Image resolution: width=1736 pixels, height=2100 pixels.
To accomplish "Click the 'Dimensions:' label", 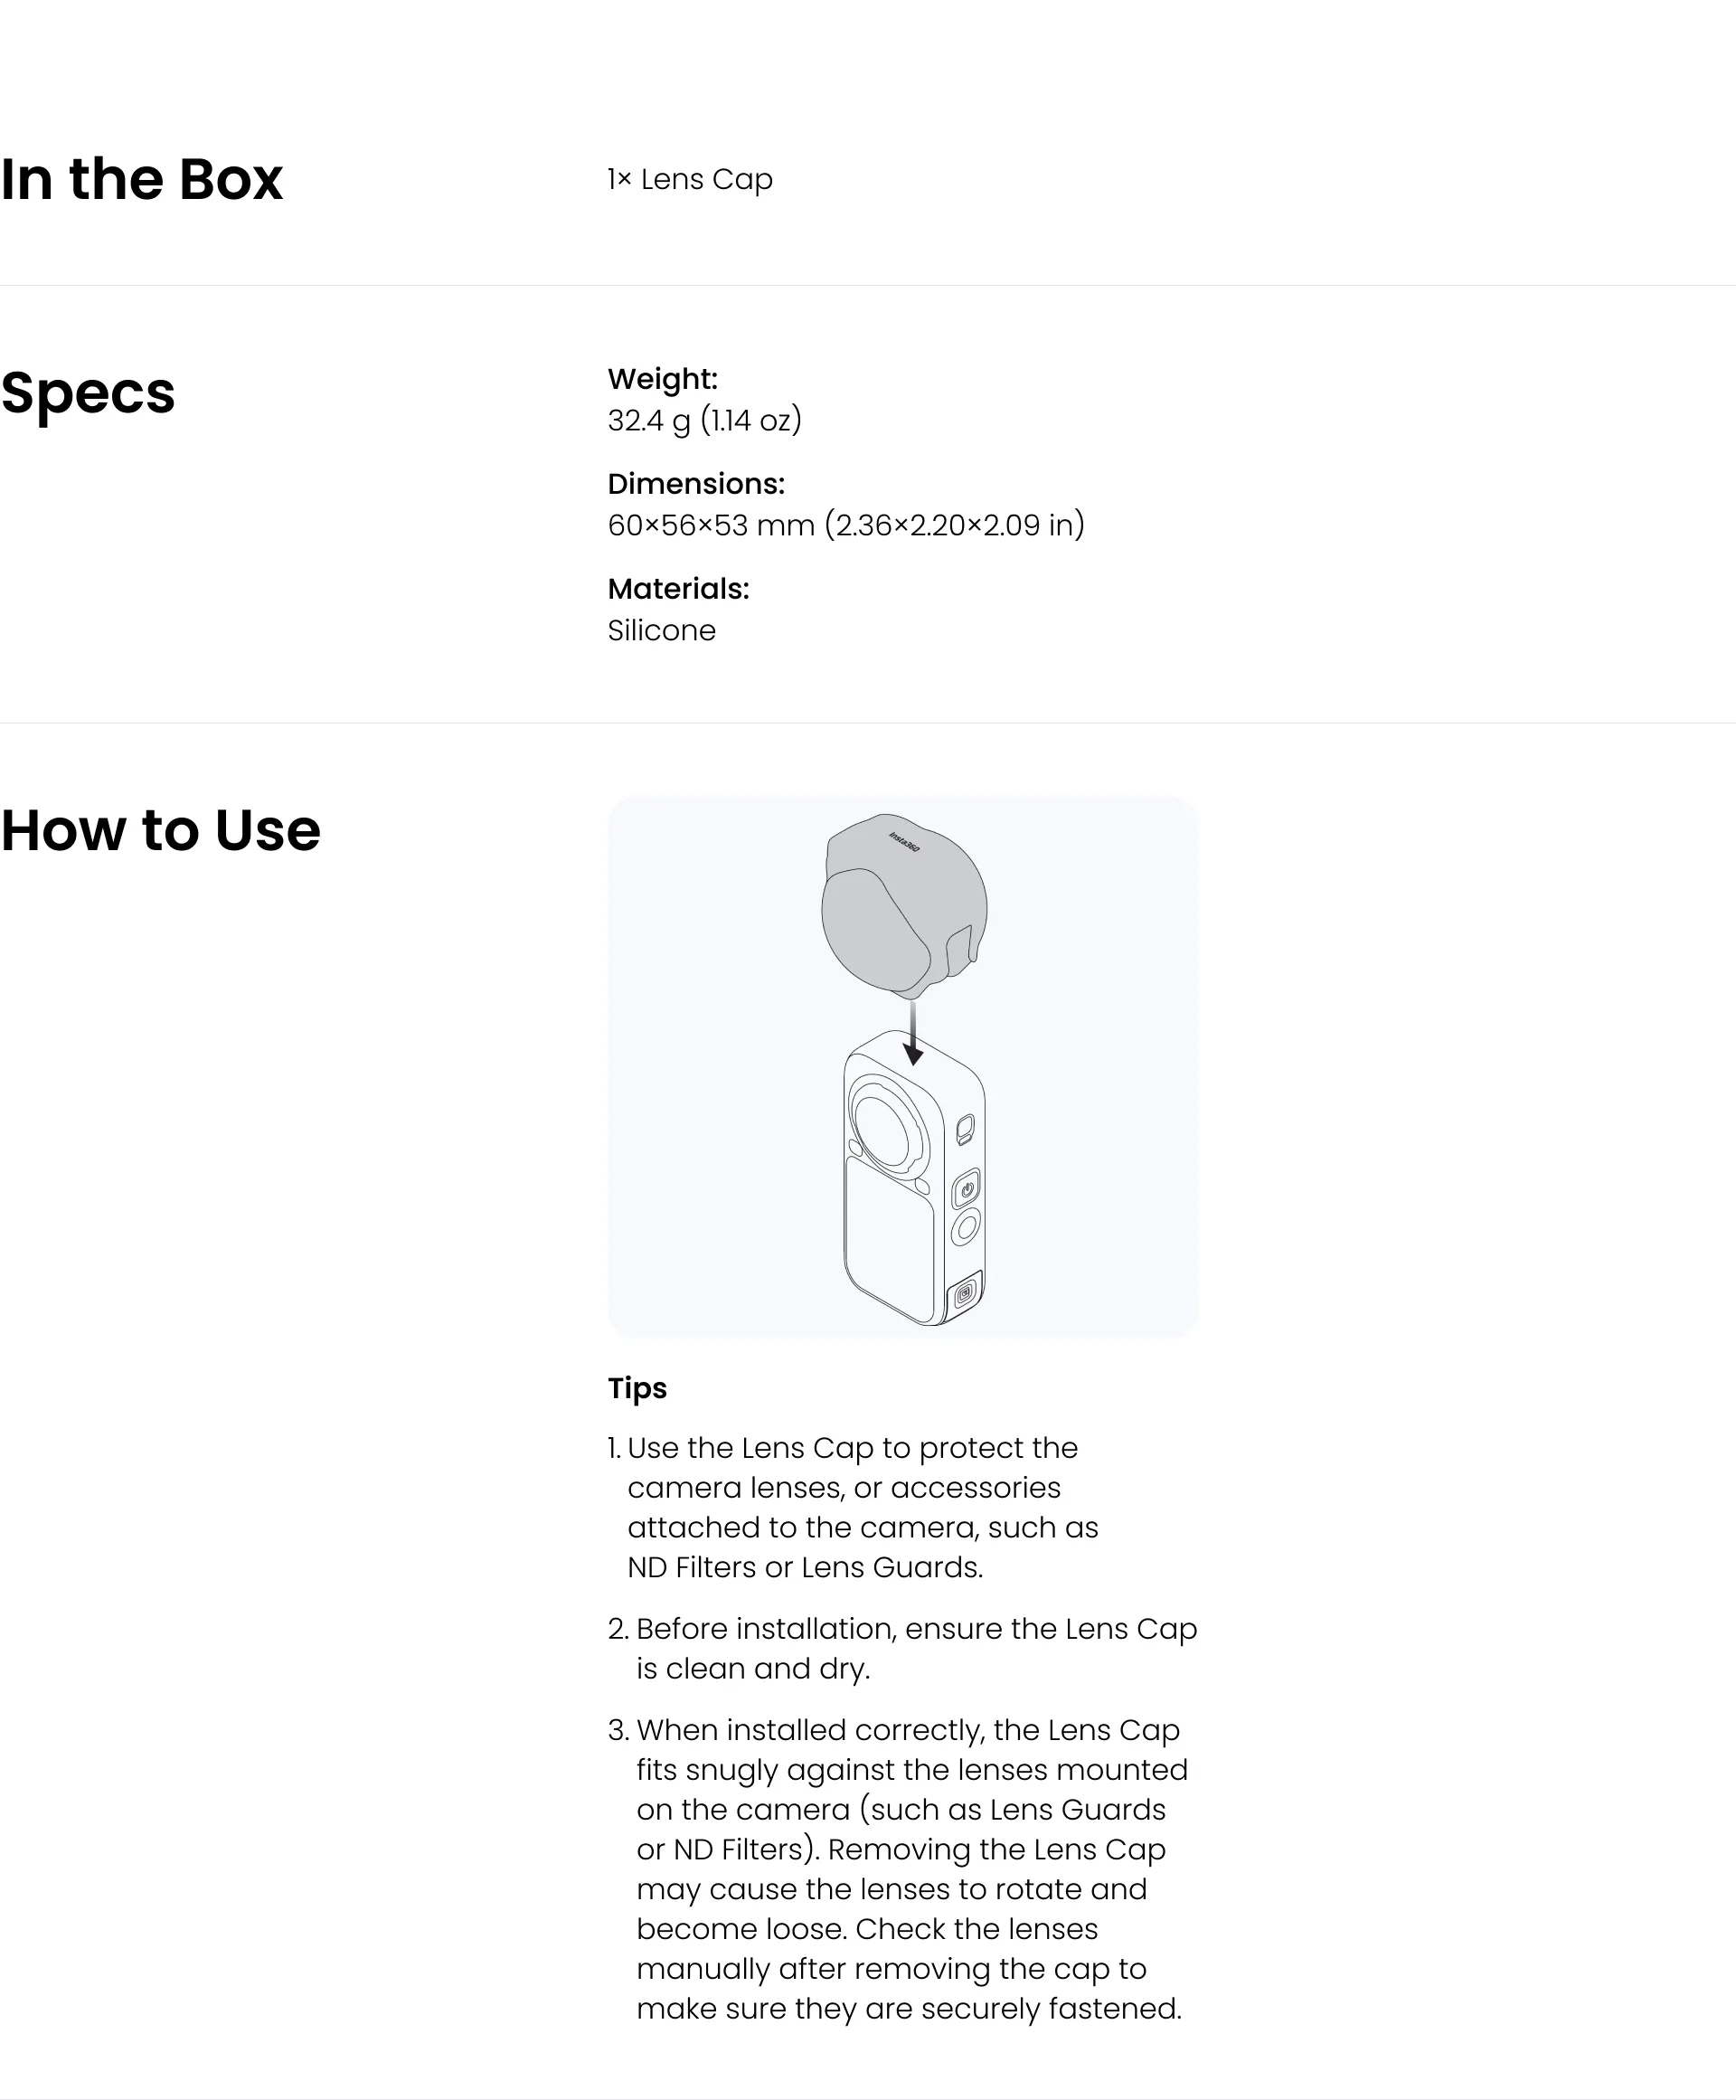I will [x=696, y=484].
